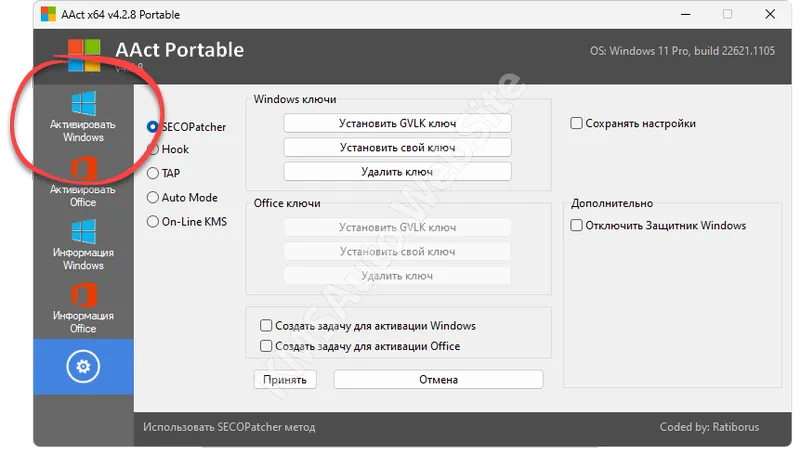
Task: Open the Активировать Windows sidebar section
Action: coord(83,118)
